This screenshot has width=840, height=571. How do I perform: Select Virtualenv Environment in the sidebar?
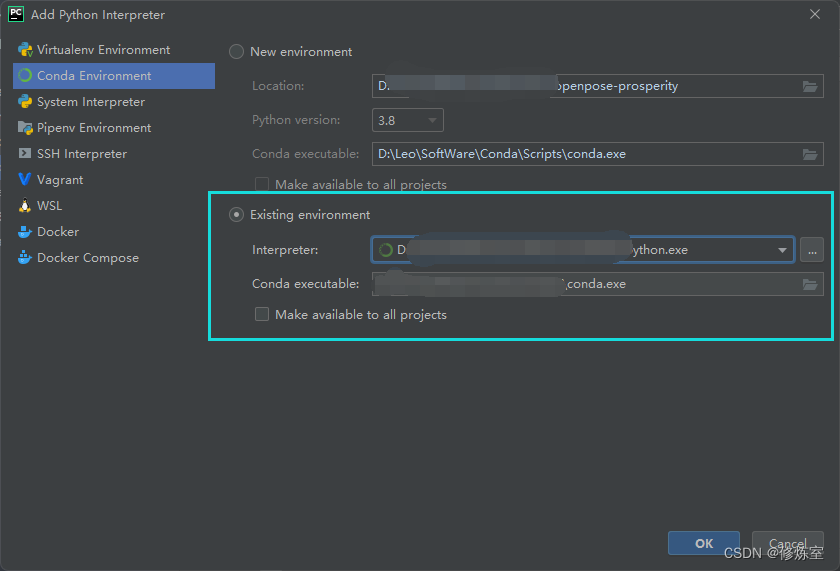coord(114,50)
